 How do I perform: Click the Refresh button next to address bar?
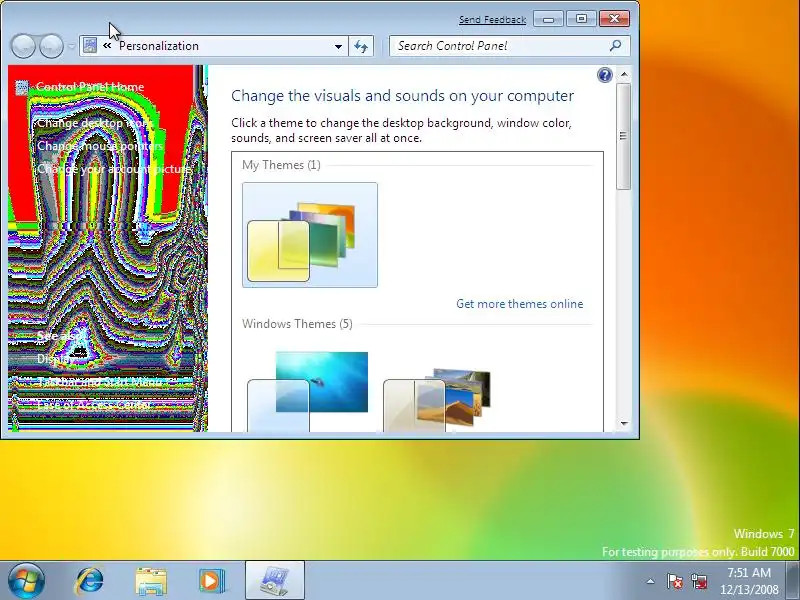tap(361, 46)
